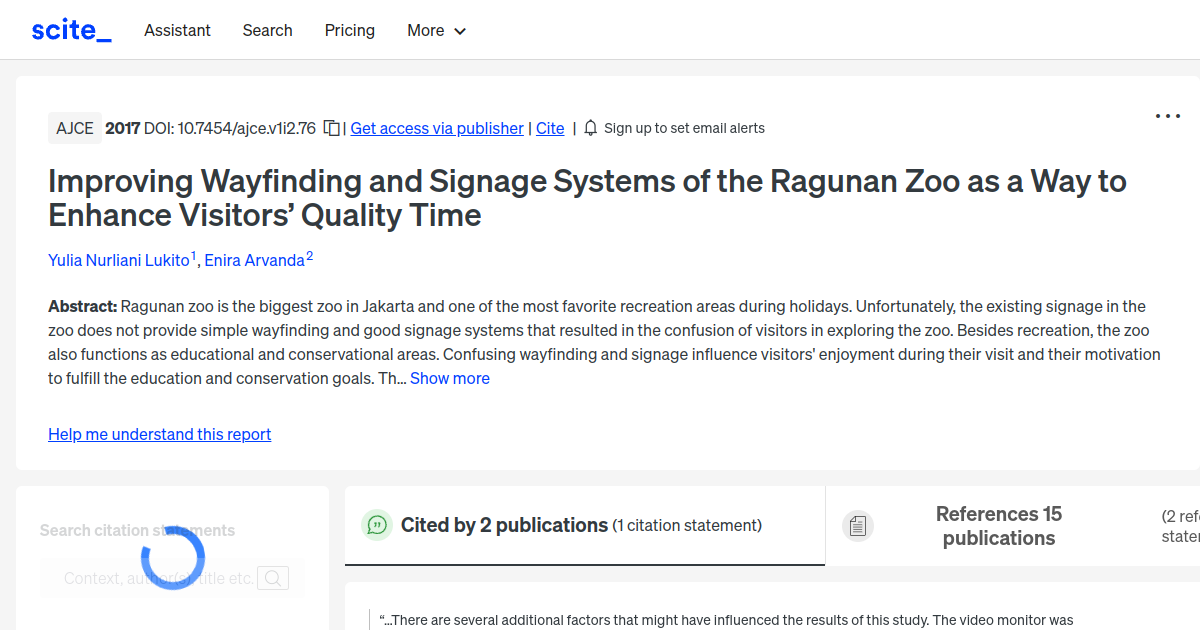Expand the More navigation menu

coord(436,31)
